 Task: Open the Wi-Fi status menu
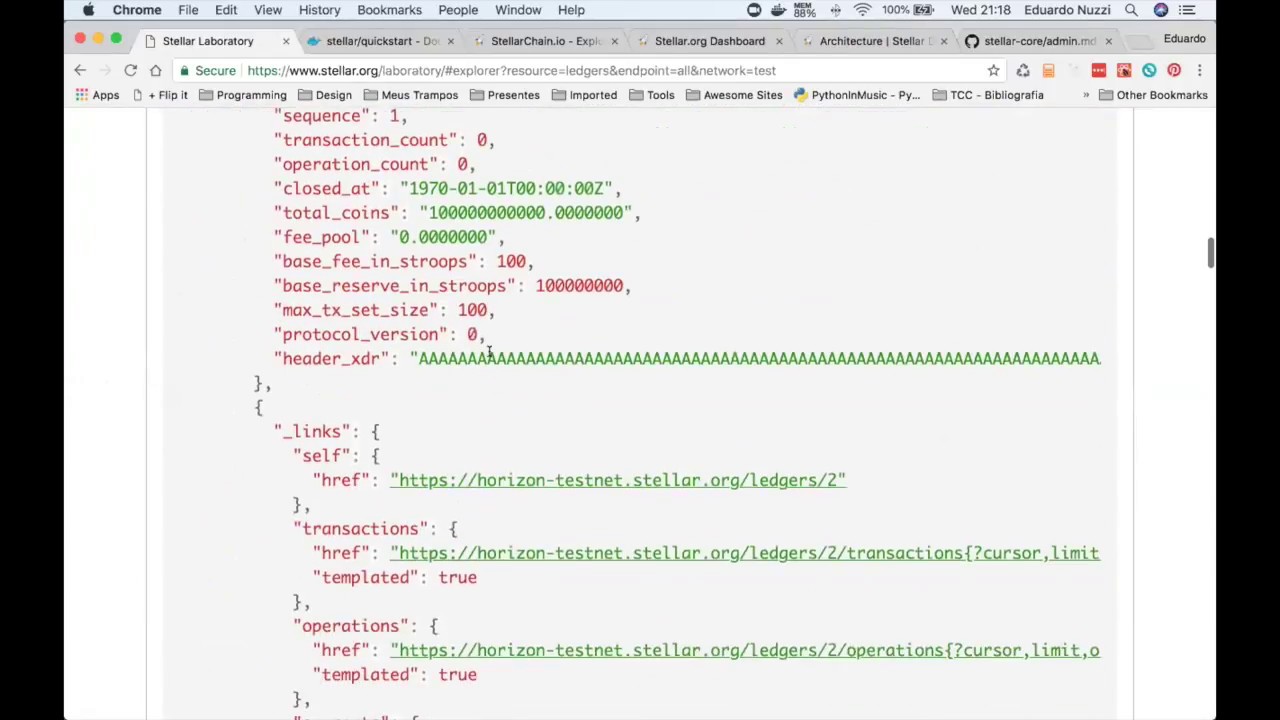(862, 10)
